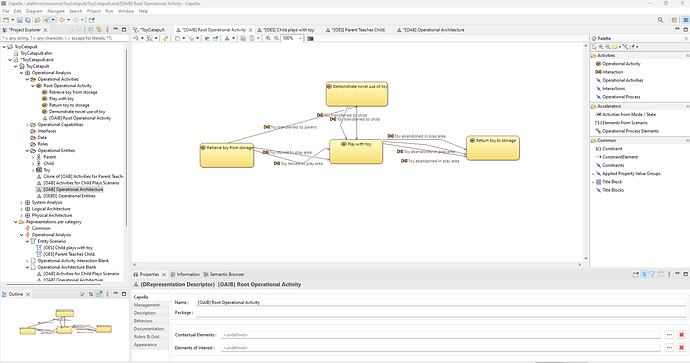This screenshot has width=690, height=363.
Task: Click the browse button for Elements of Interest
Action: 669,348
